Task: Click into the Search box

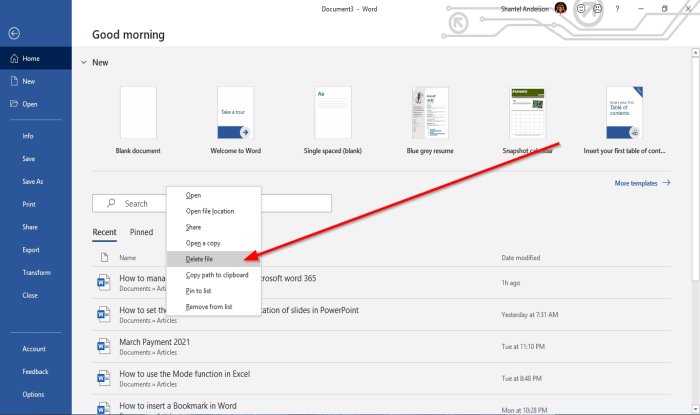Action: (x=212, y=203)
